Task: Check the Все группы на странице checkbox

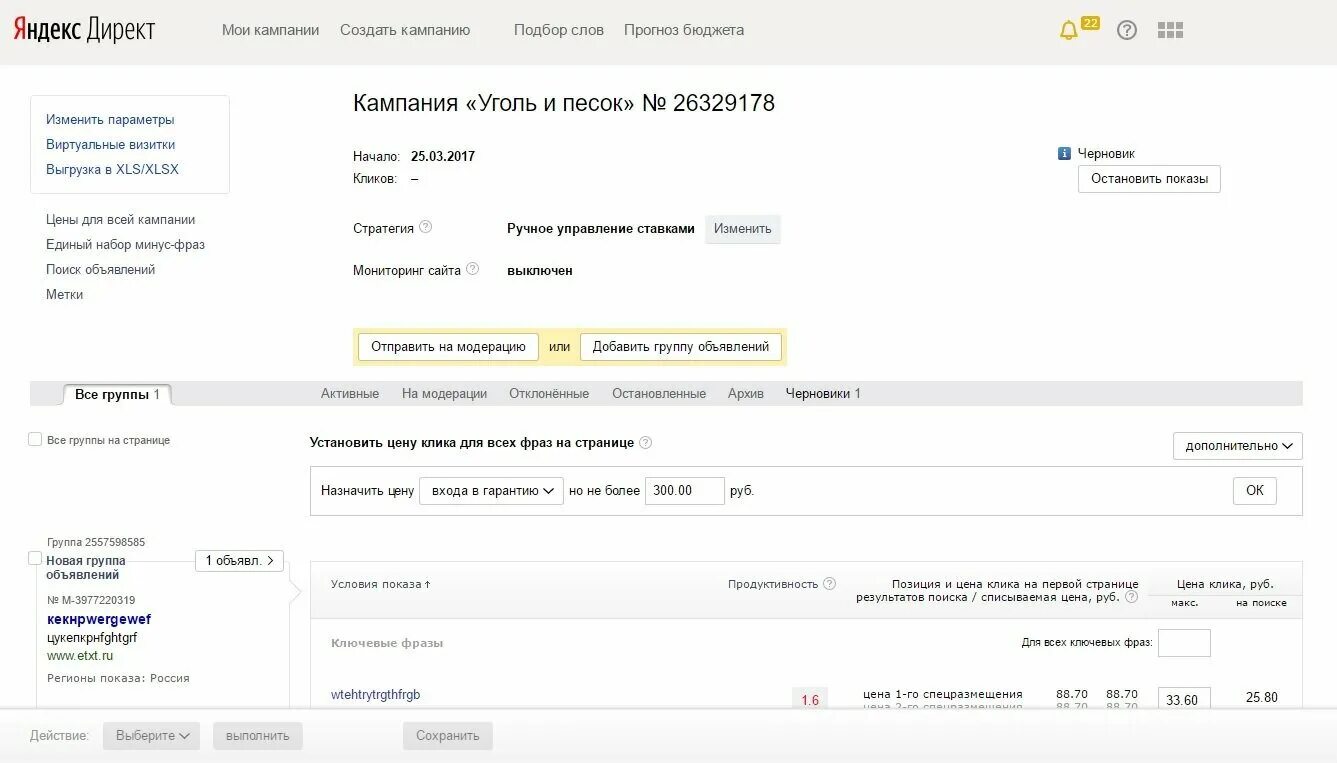Action: point(33,439)
